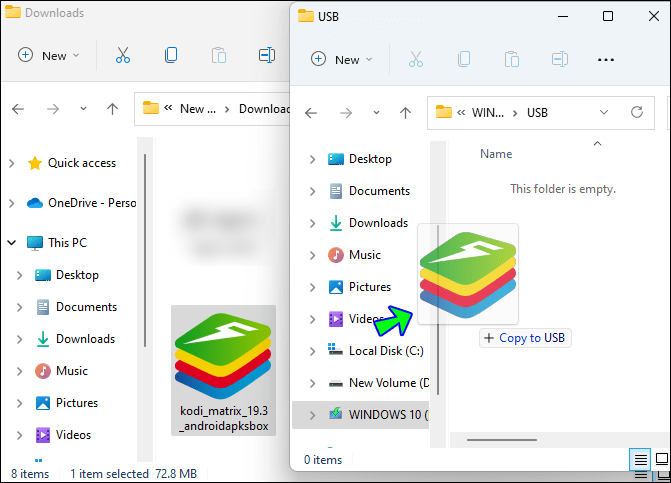Screen dimensions: 671x483
Task: Click New ... breadcrumb in Downloads address bar
Action: [x=198, y=109]
